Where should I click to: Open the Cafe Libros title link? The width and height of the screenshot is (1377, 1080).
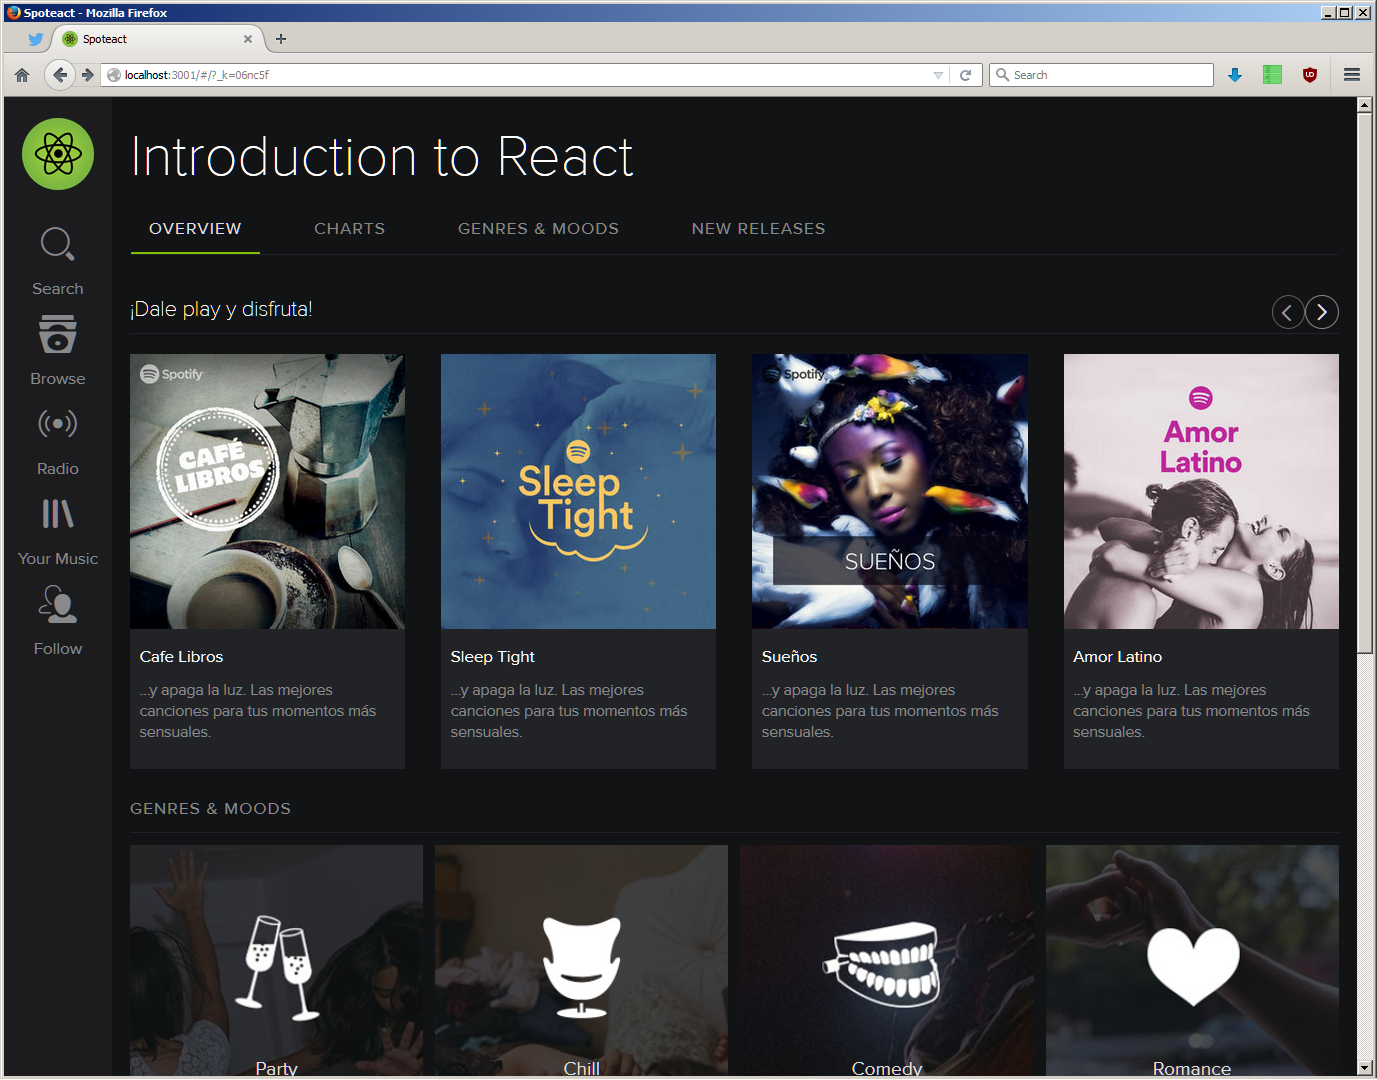tap(181, 657)
